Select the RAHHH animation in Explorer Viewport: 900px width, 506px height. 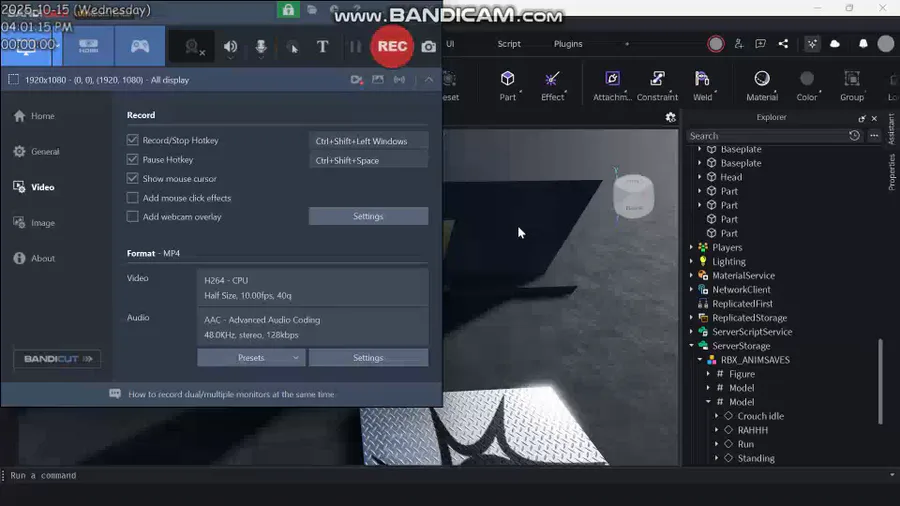[752, 430]
